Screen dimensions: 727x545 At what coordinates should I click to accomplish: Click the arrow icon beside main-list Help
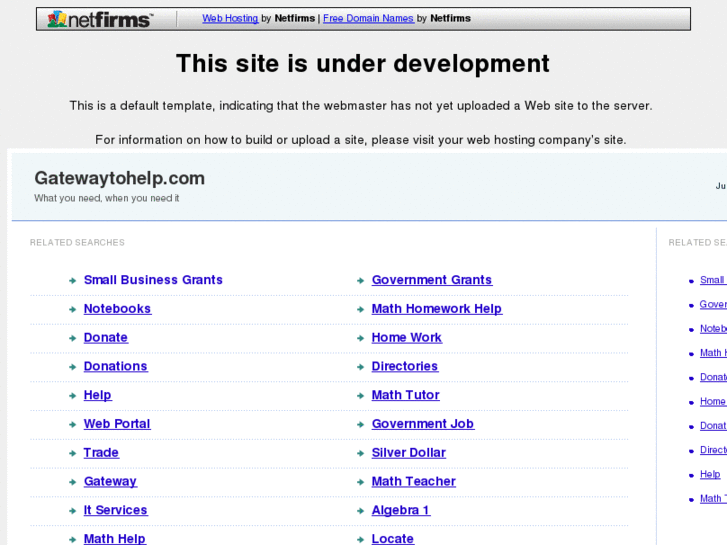pos(72,396)
